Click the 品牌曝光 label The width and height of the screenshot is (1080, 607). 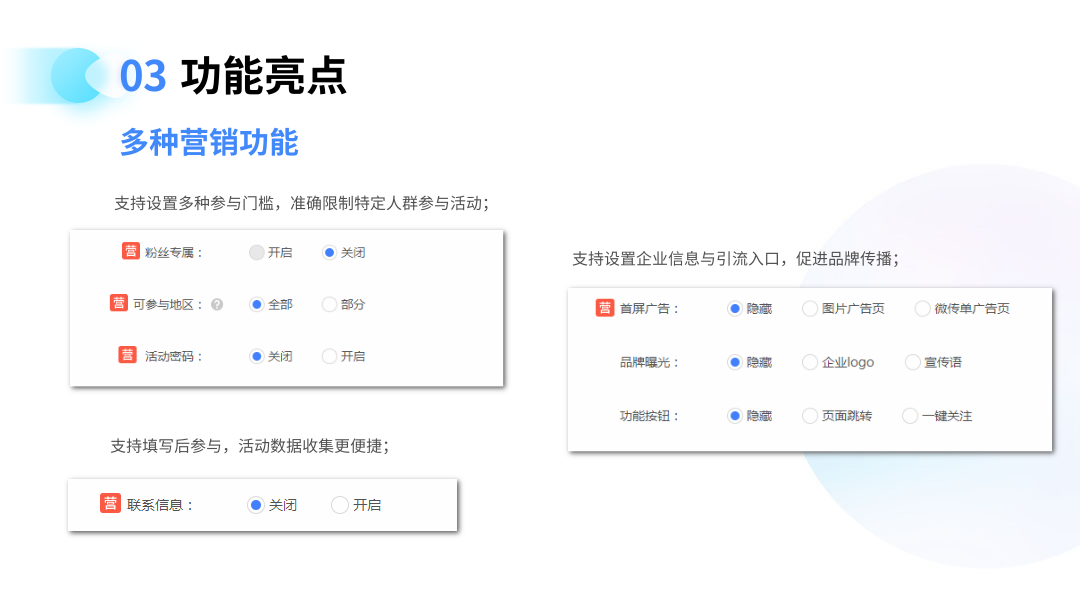point(649,362)
